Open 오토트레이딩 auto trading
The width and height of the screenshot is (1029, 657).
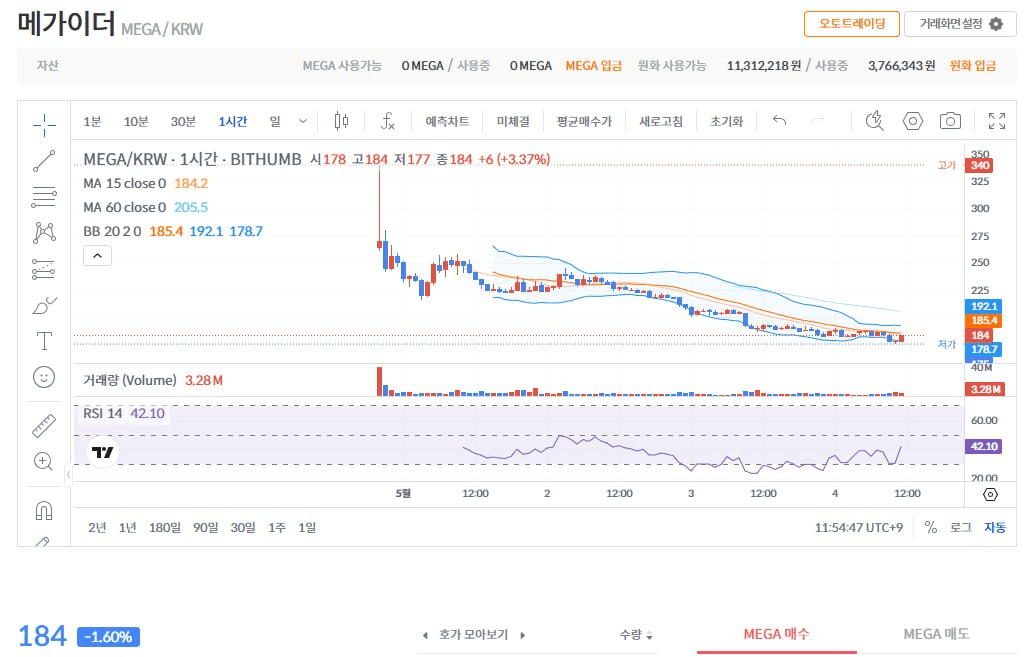tap(852, 24)
